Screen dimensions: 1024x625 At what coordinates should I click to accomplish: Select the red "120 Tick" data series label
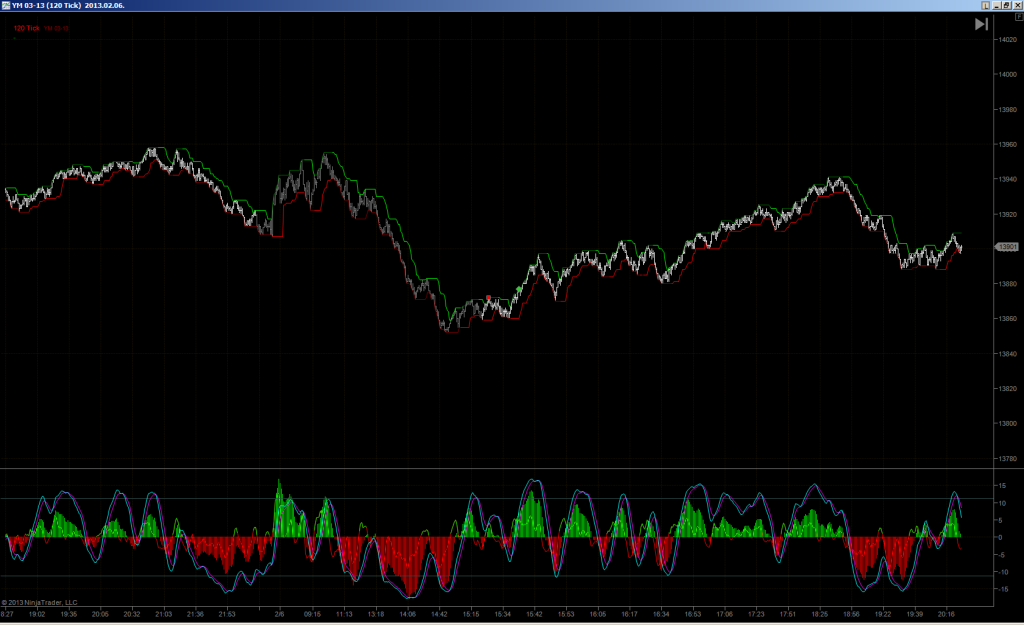point(27,28)
